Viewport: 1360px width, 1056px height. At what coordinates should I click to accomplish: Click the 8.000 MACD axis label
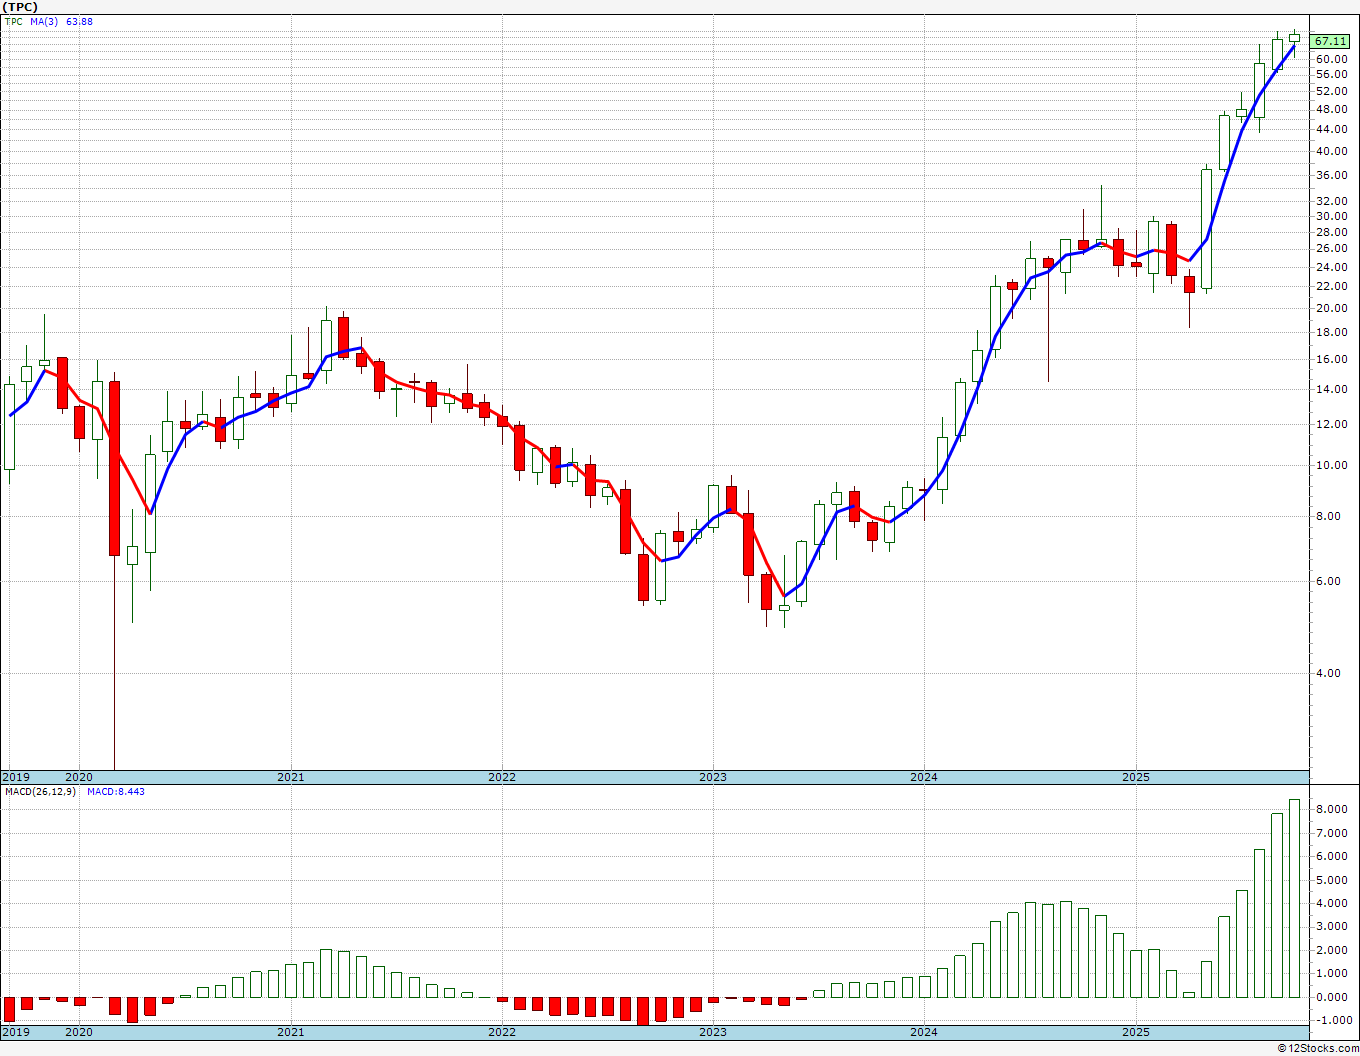click(x=1331, y=809)
